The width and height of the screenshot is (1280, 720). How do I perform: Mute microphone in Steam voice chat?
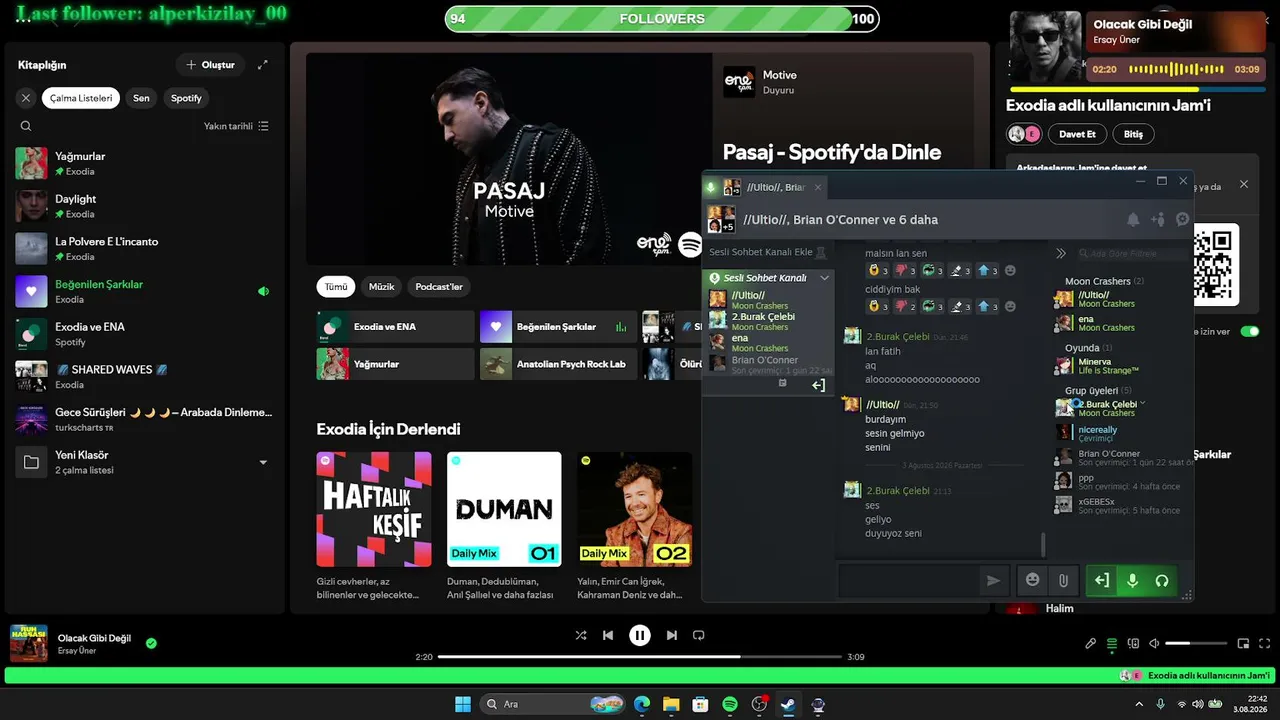click(1132, 580)
